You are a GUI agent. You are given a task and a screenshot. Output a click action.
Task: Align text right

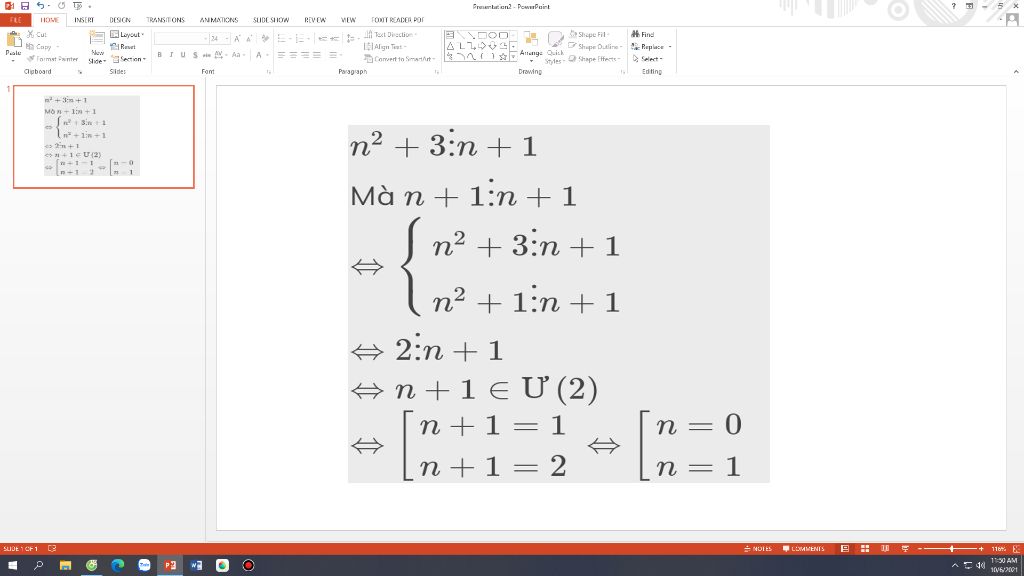(x=305, y=55)
